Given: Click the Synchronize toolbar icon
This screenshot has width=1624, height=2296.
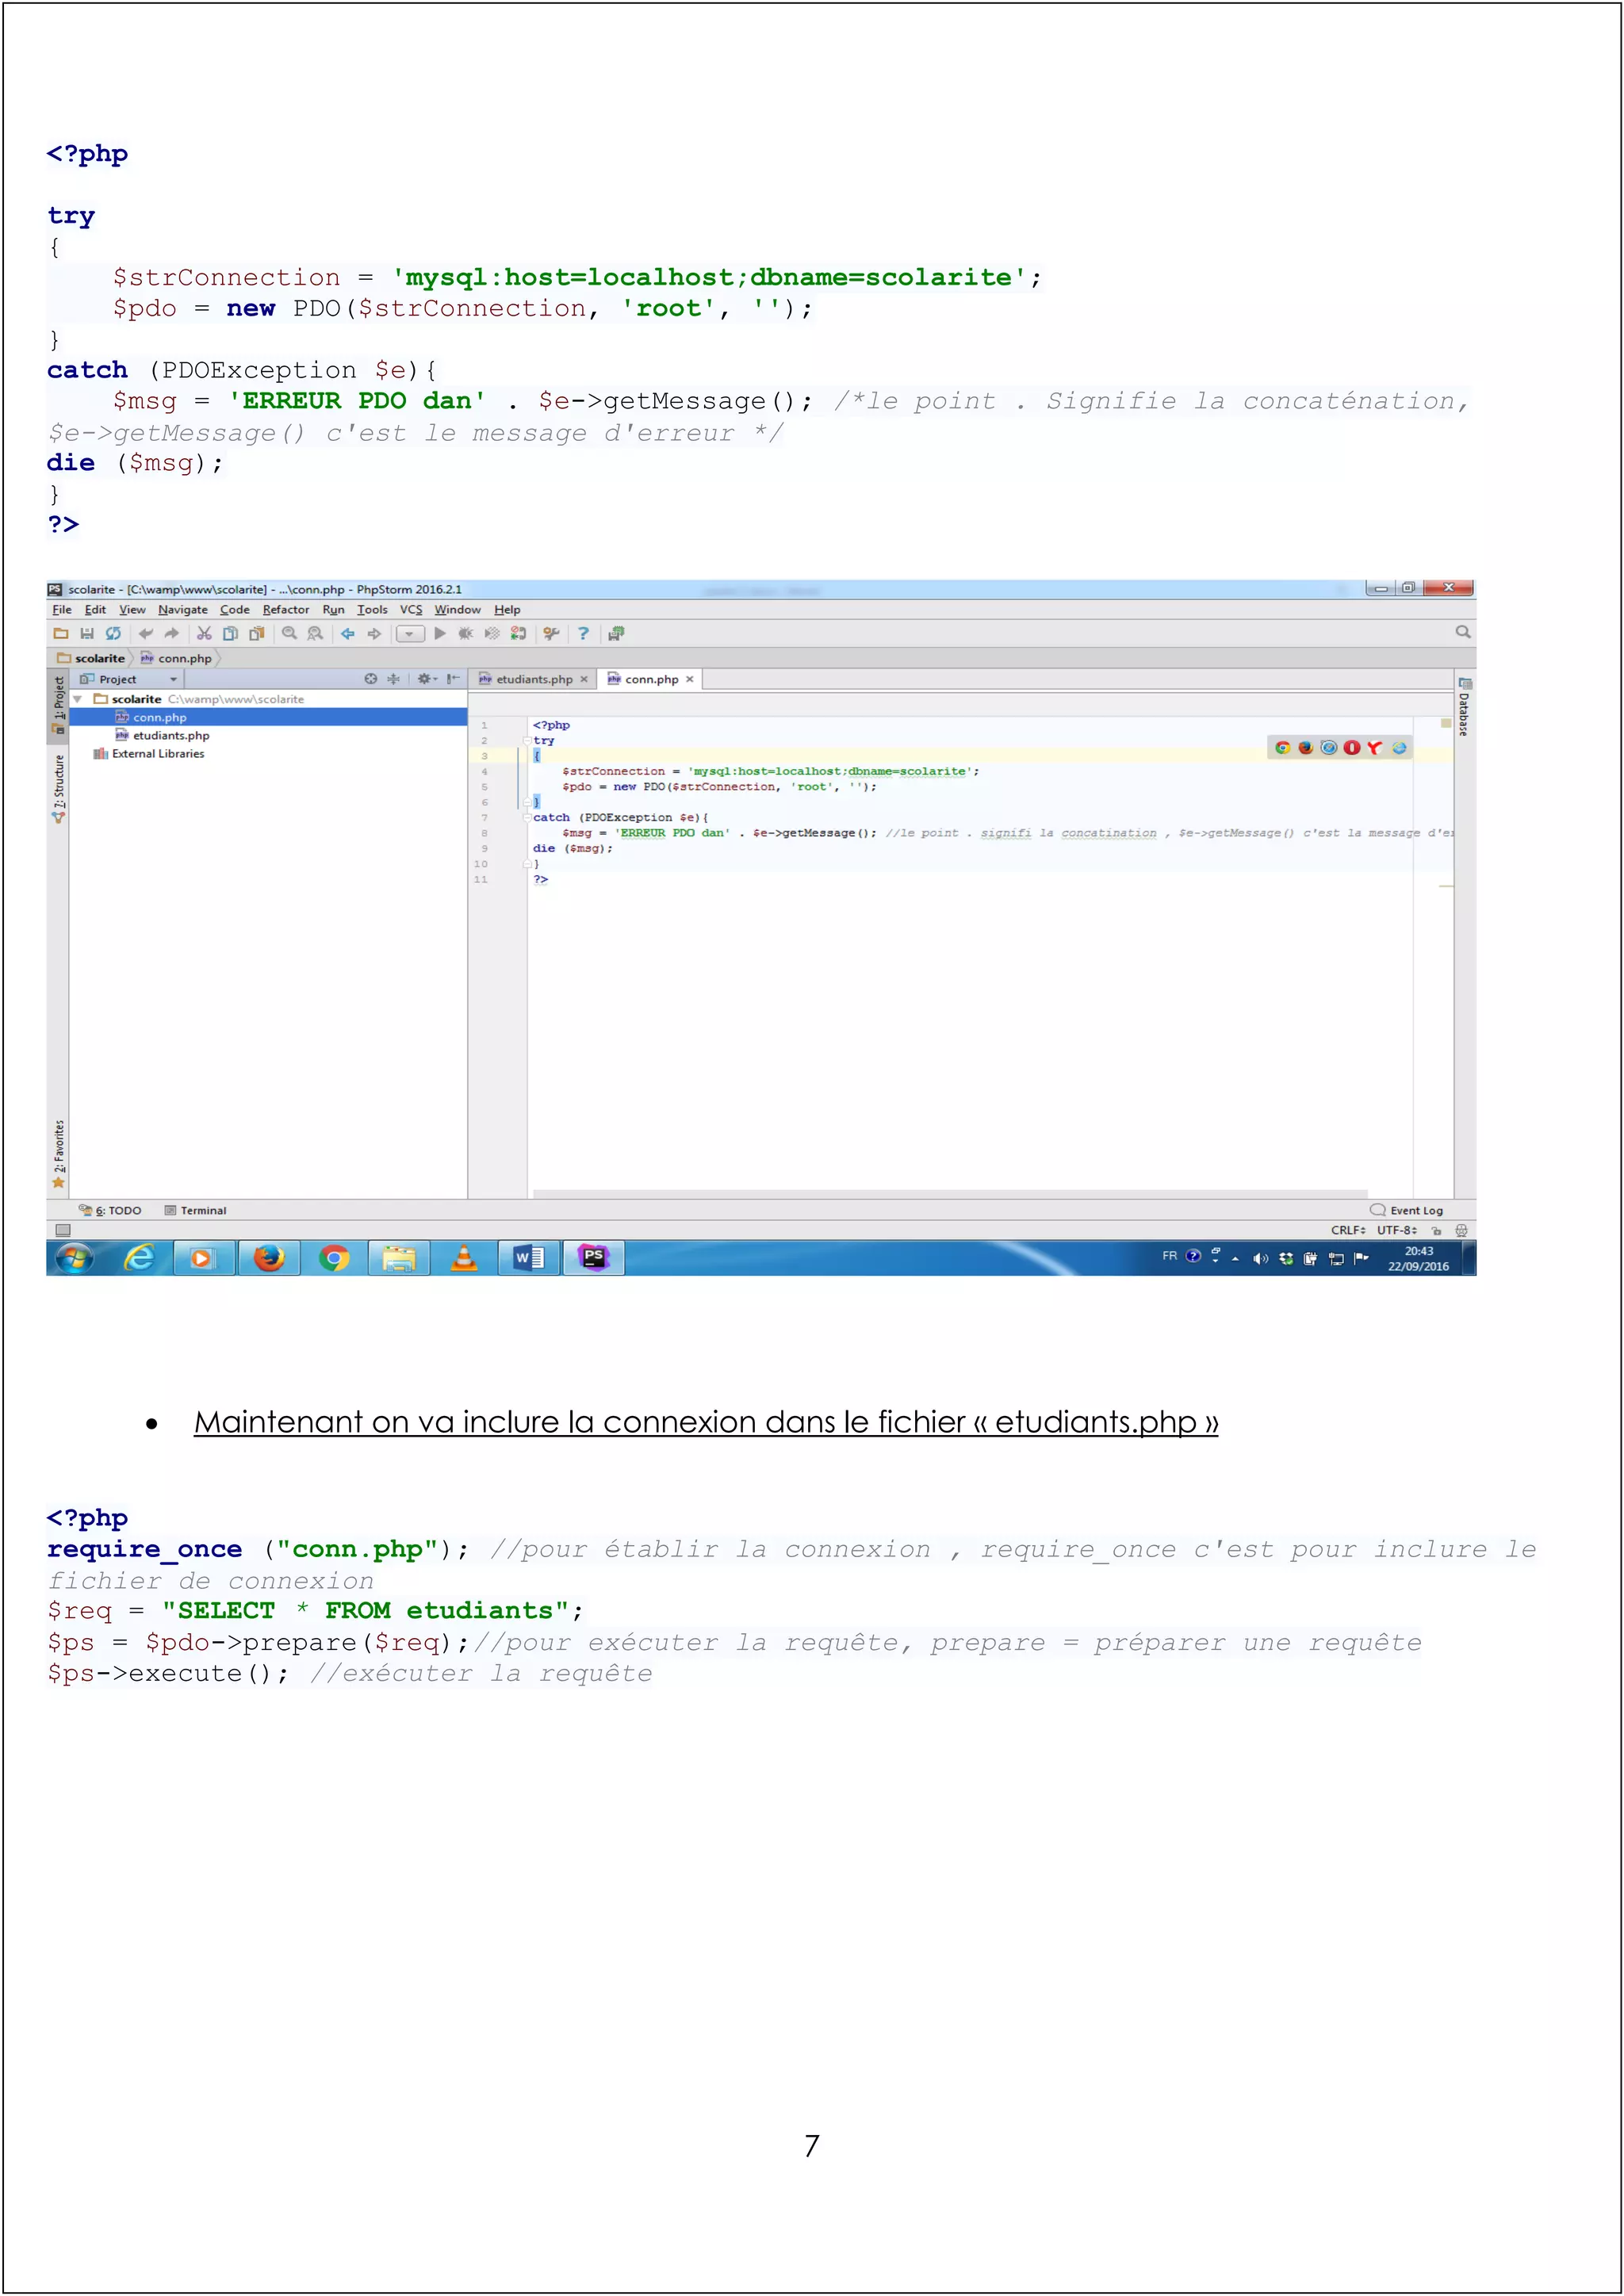Looking at the screenshot, I should [113, 633].
